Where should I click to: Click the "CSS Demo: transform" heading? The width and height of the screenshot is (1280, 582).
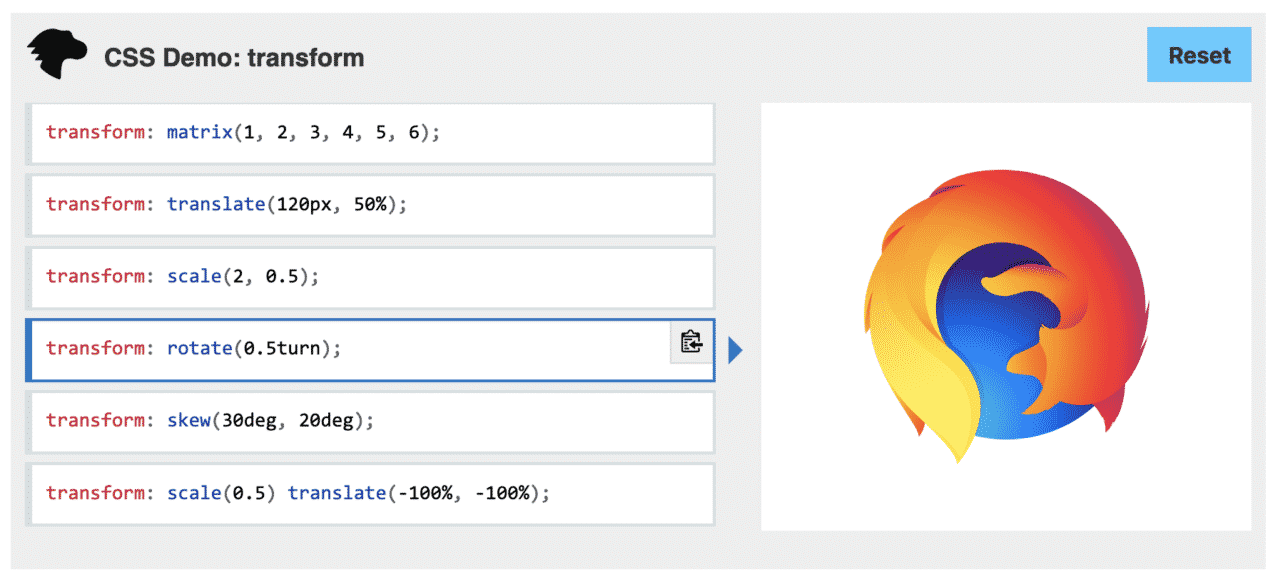click(x=234, y=57)
